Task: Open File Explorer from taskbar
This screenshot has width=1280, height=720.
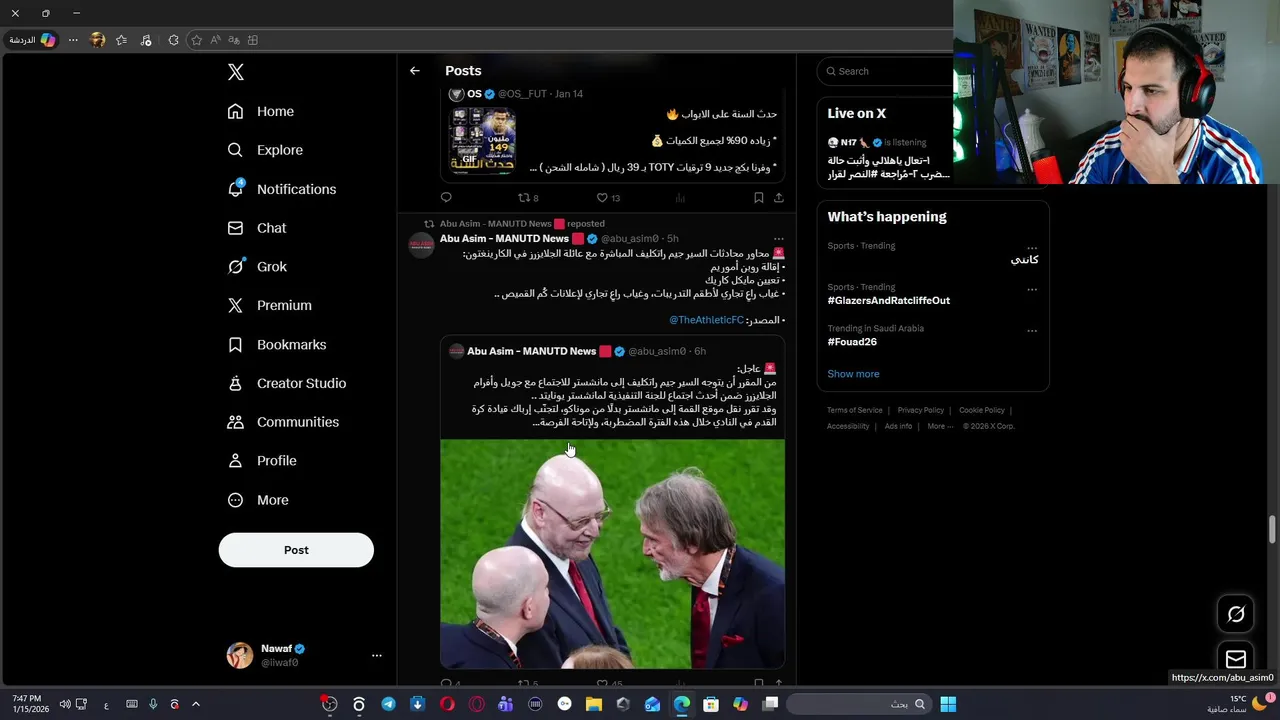Action: tap(594, 704)
